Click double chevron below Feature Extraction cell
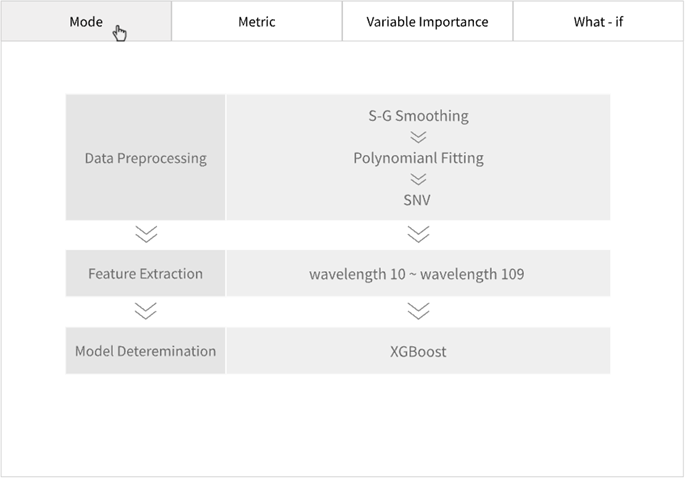The height and width of the screenshot is (481, 686). coord(146,311)
